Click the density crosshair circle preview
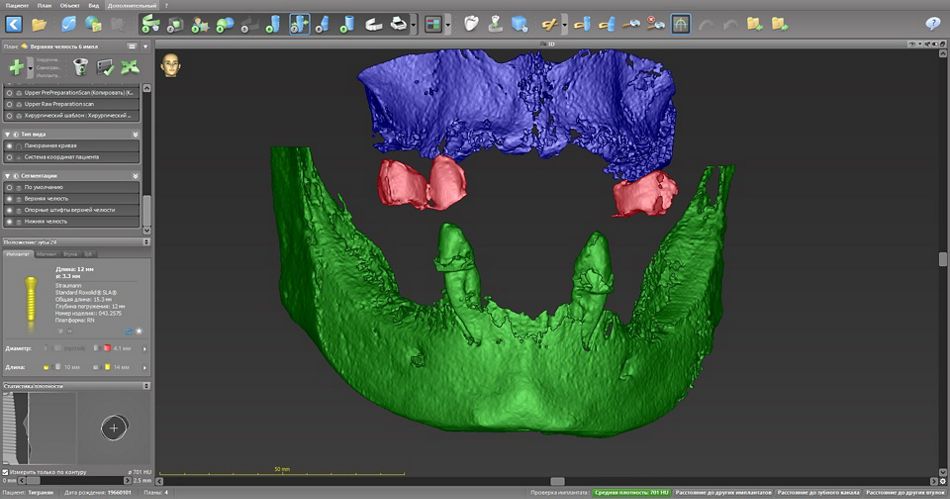This screenshot has width=950, height=499. tap(114, 429)
